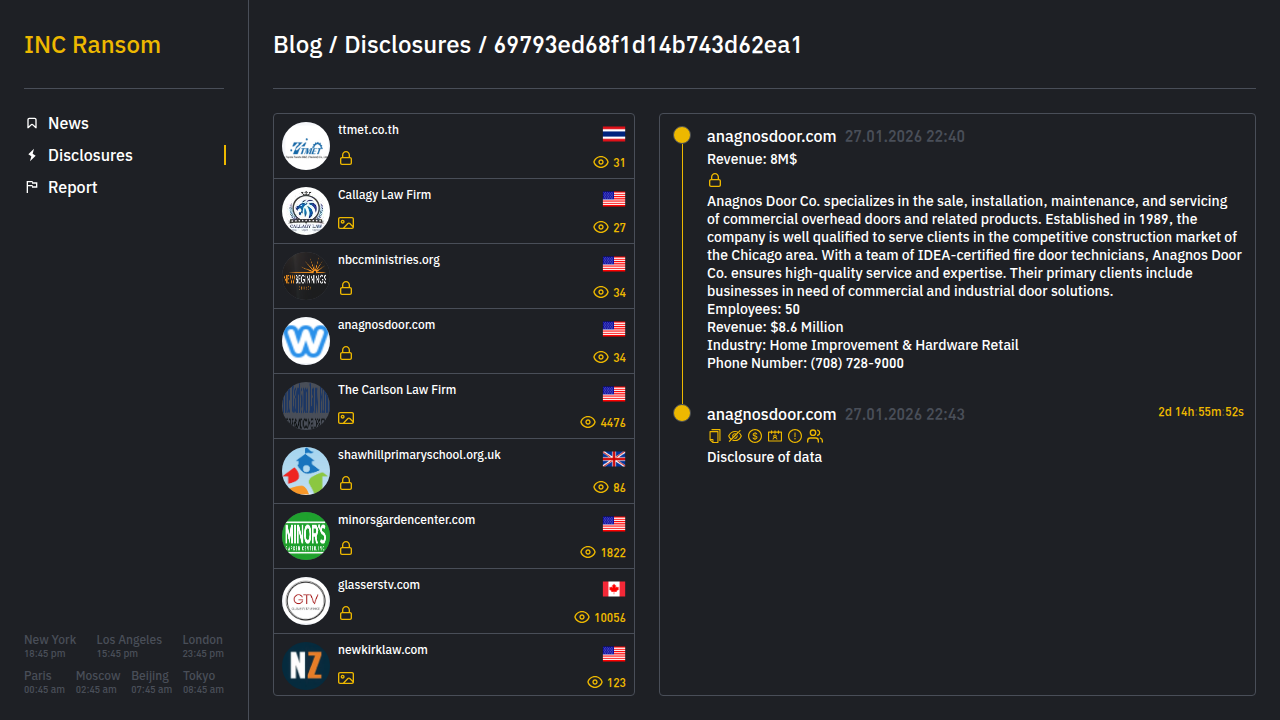The image size is (1280, 720).
Task: Click the eye views icon on The Carlson Law Firm
Action: (588, 422)
